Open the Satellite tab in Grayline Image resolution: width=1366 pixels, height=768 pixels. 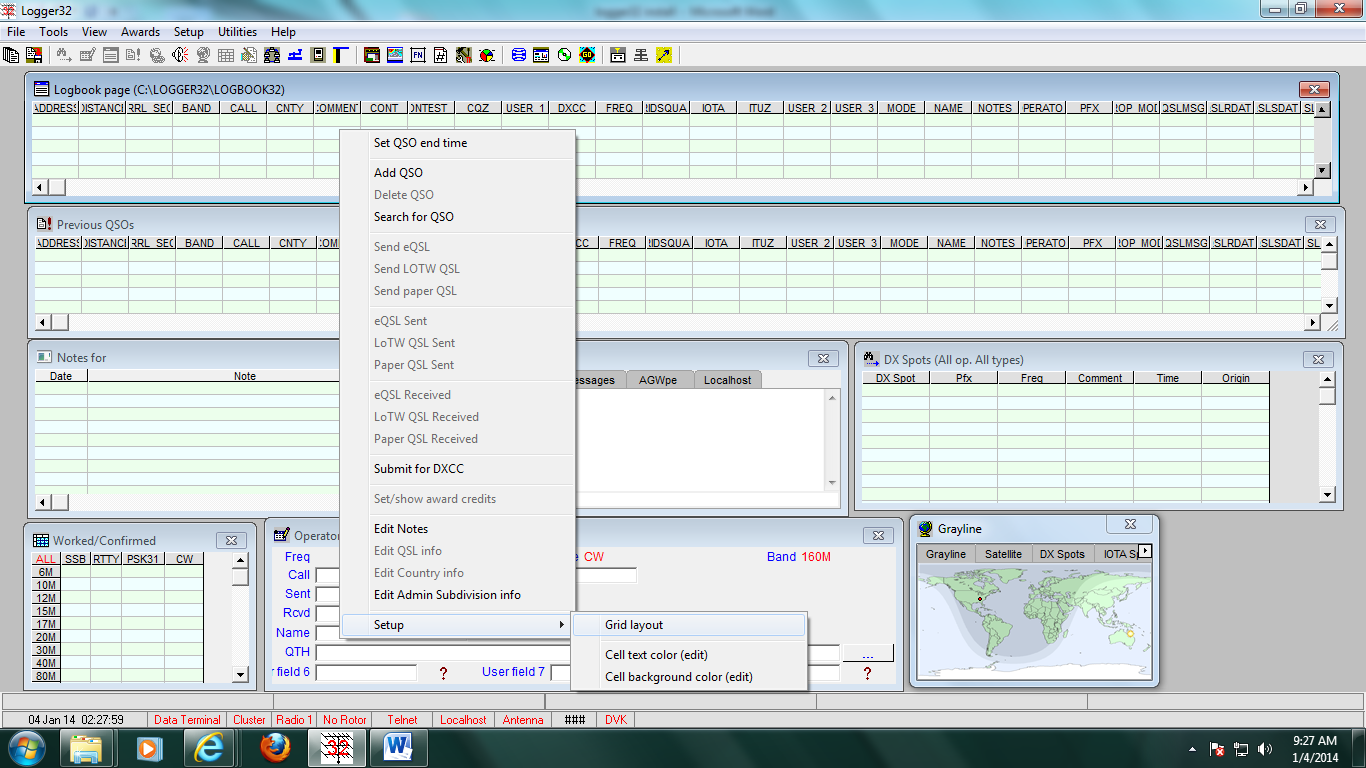pyautogui.click(x=1003, y=554)
